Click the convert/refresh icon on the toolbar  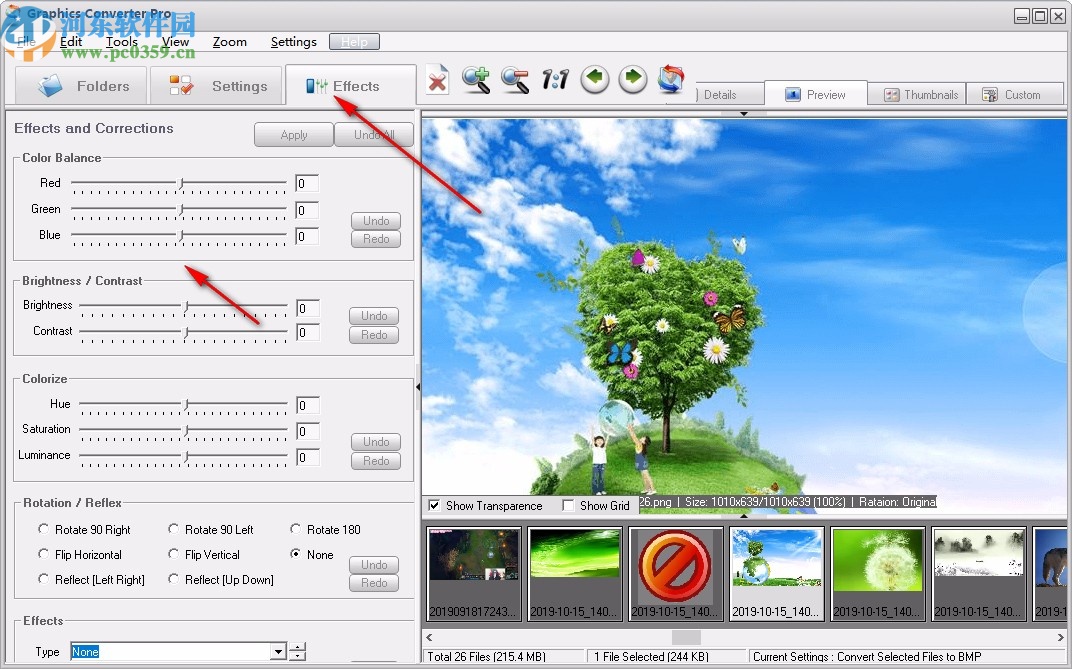(672, 78)
